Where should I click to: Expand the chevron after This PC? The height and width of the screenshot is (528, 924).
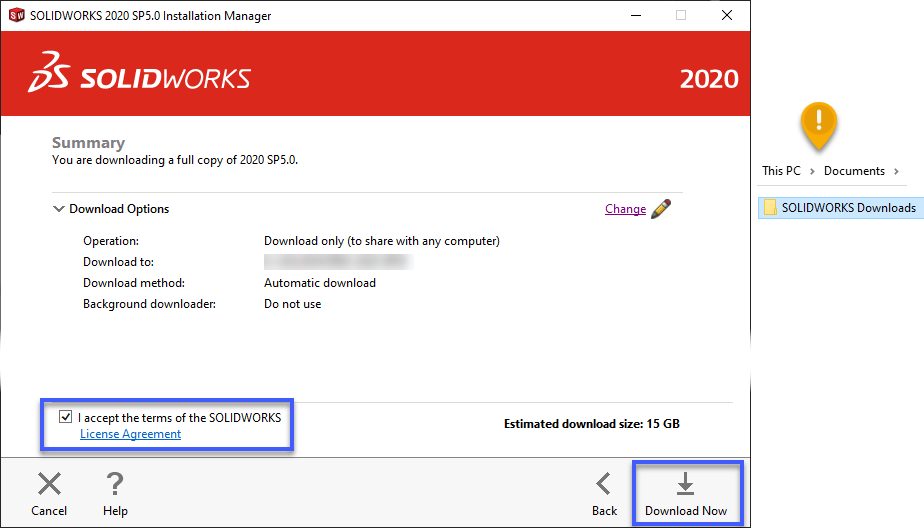tap(812, 171)
